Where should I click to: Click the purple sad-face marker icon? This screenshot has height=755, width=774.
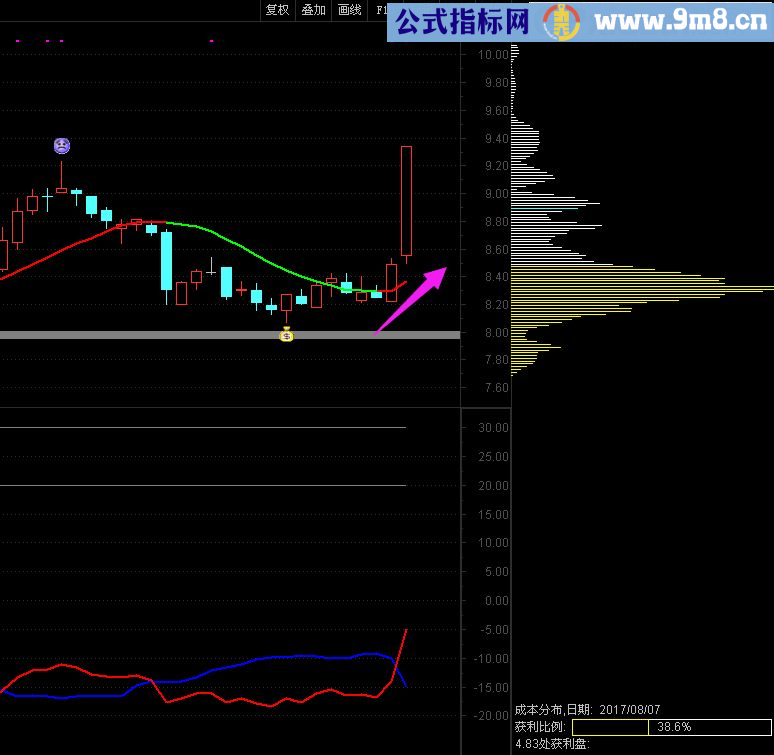[62, 146]
